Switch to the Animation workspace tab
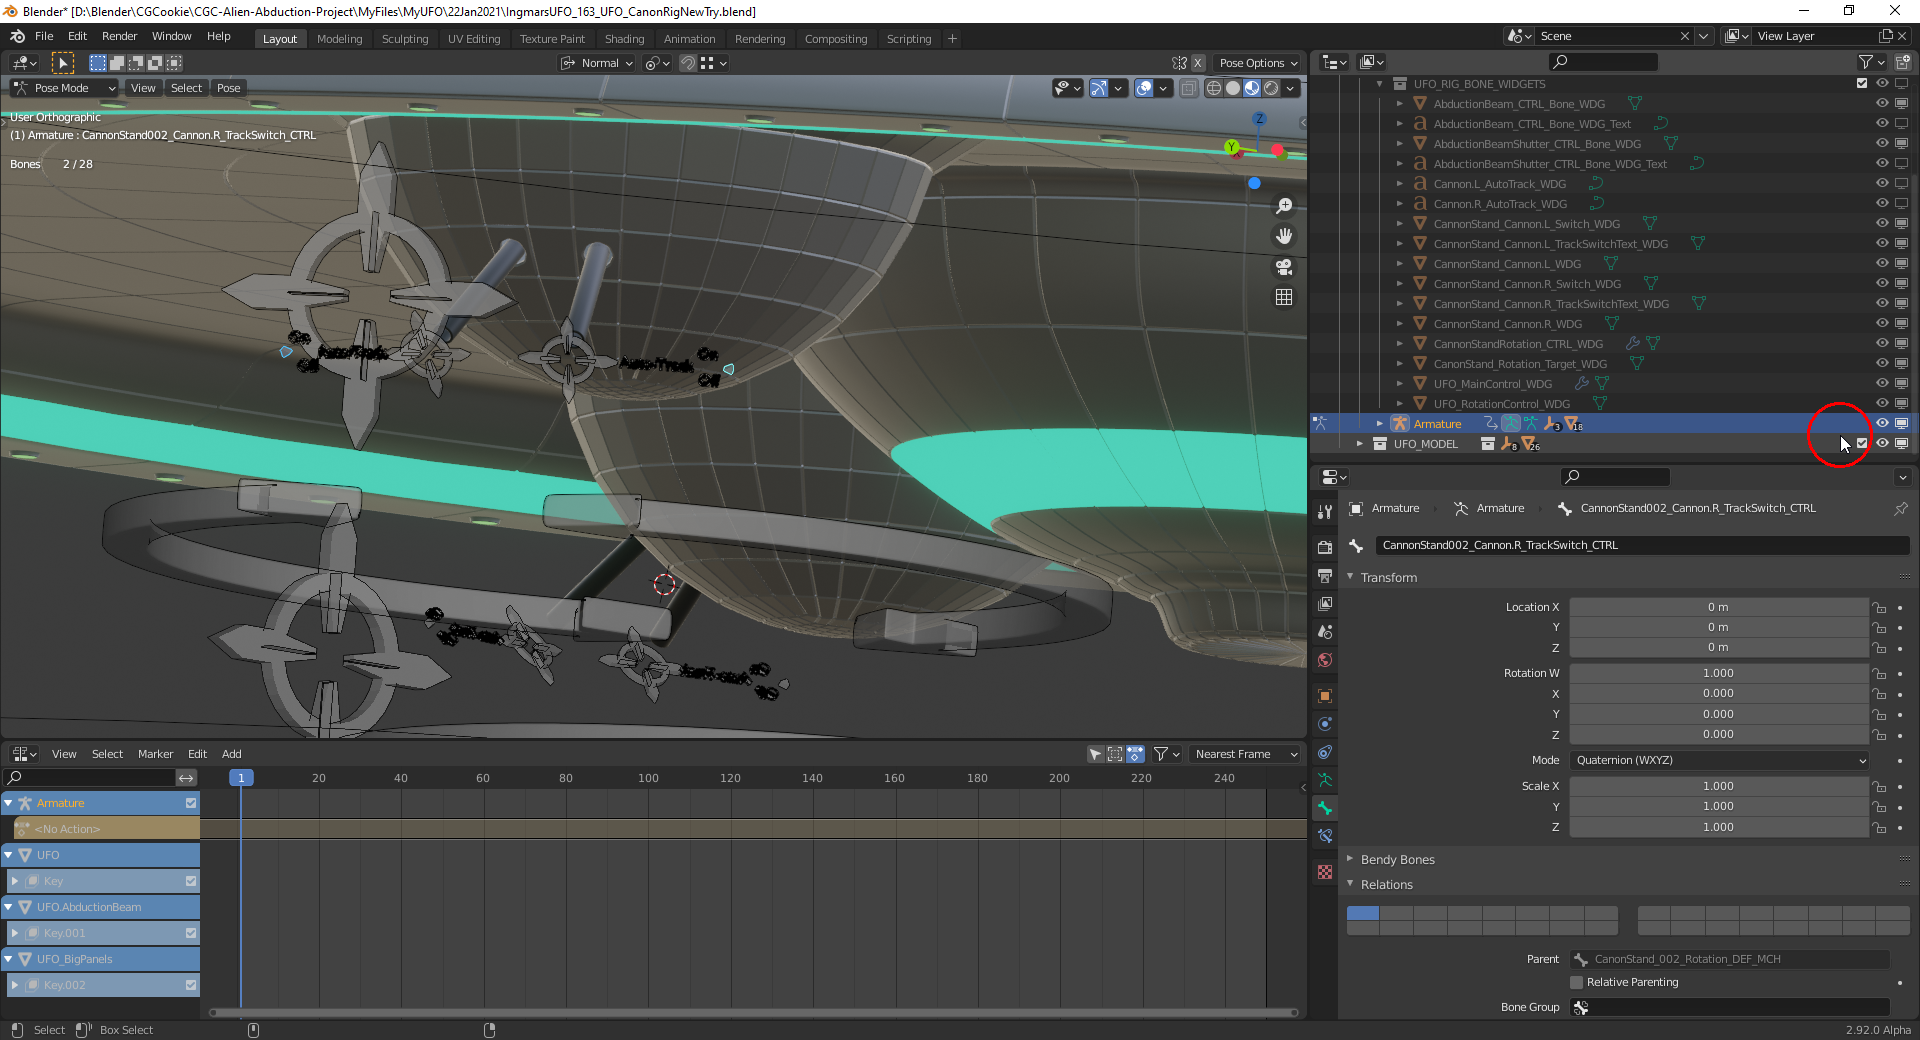The height and width of the screenshot is (1040, 1920). (x=689, y=39)
